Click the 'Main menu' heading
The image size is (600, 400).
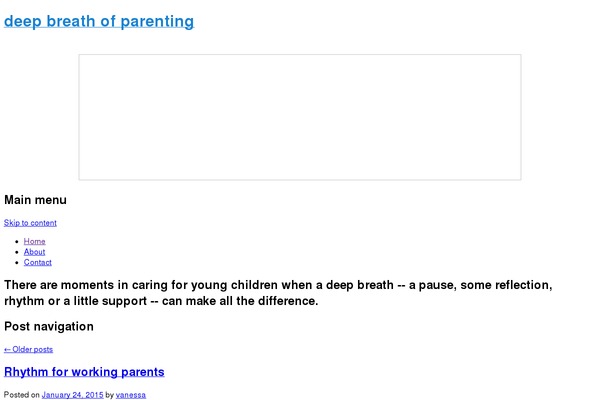pos(36,200)
